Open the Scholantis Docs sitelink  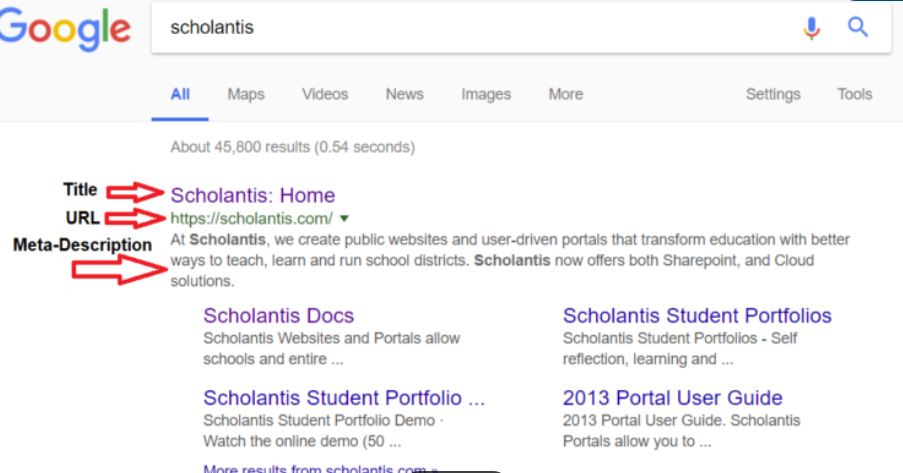click(279, 316)
